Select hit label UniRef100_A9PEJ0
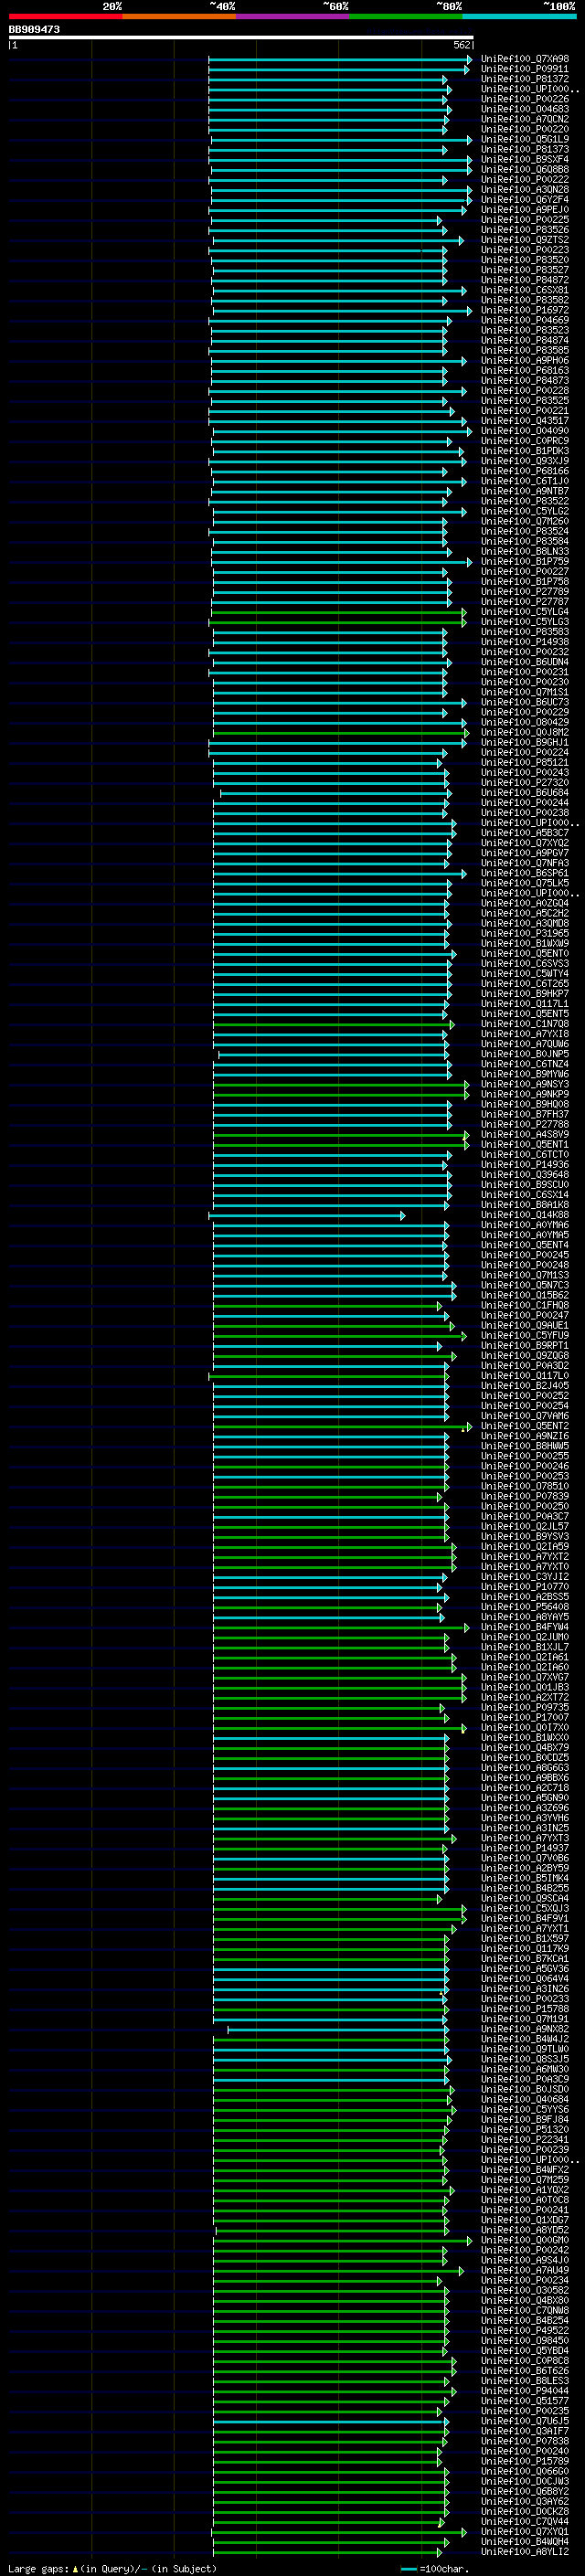Viewport: 585px width, 2576px height. coord(524,210)
